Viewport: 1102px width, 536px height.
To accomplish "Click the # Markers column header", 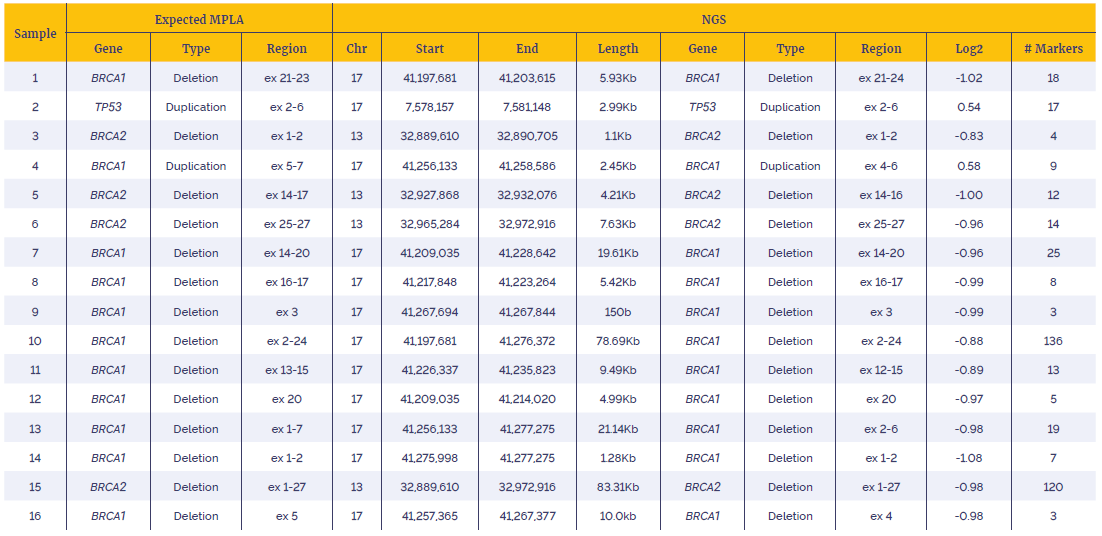I will point(1053,48).
